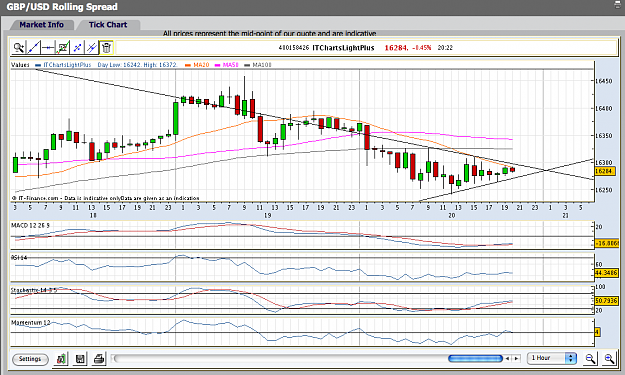Click the printer icon to print chart
Viewport: 625px width, 375px height.
pyautogui.click(x=99, y=359)
